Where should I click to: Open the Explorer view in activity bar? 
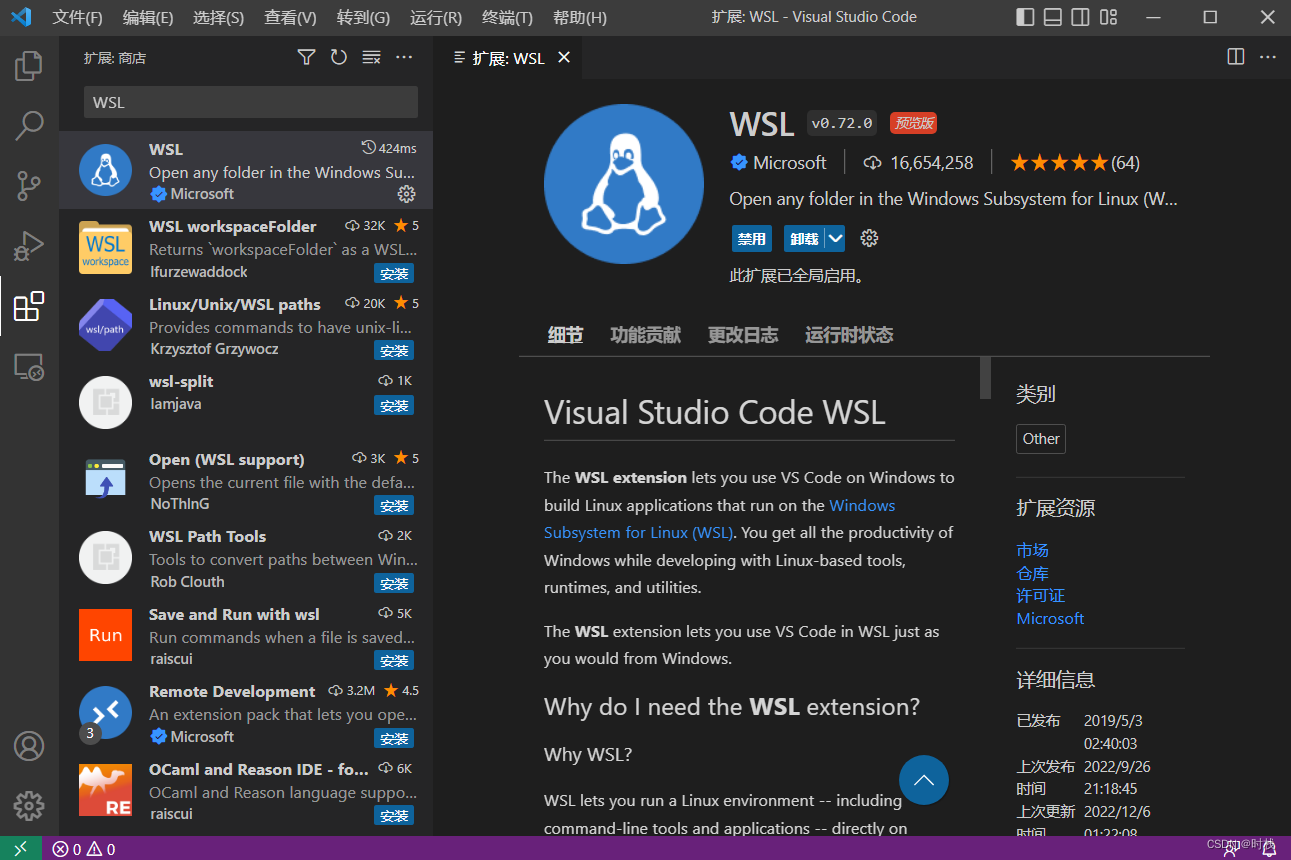coord(29,66)
